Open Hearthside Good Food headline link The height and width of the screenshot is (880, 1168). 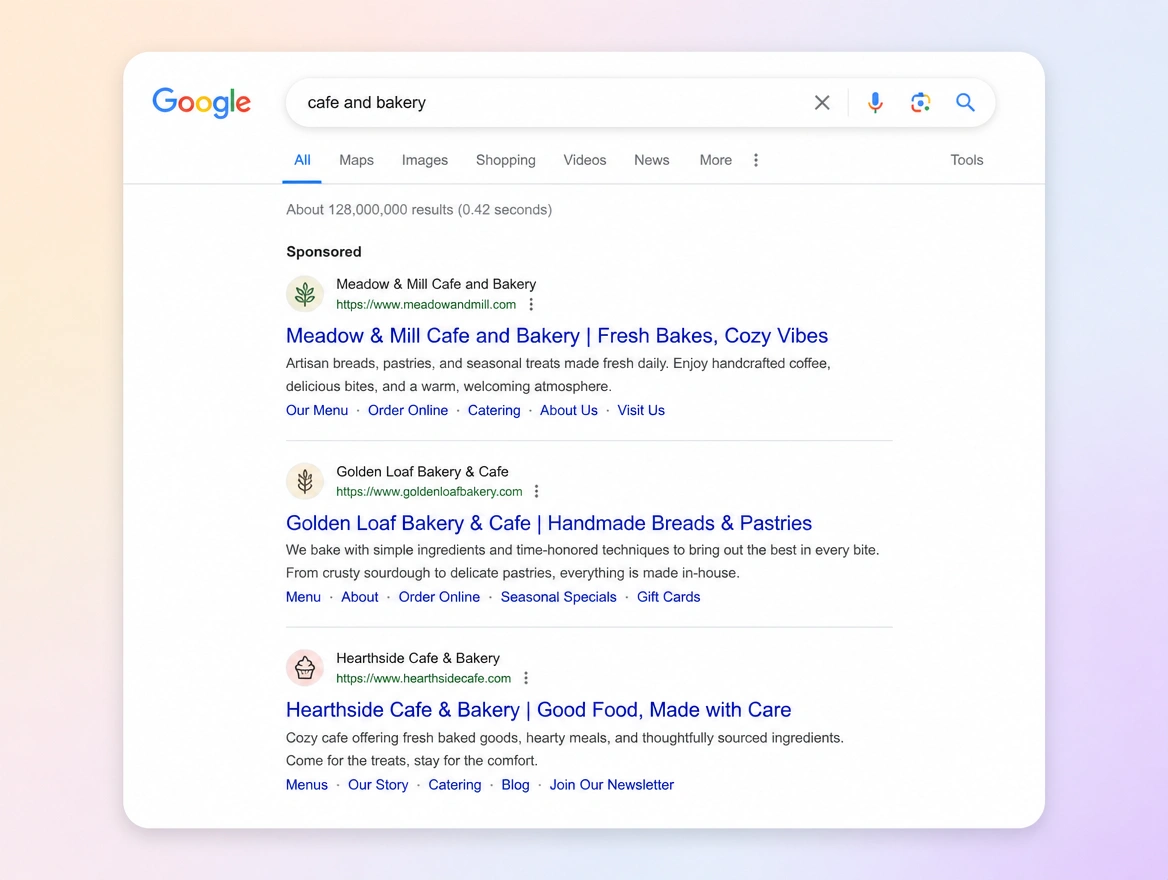[539, 709]
